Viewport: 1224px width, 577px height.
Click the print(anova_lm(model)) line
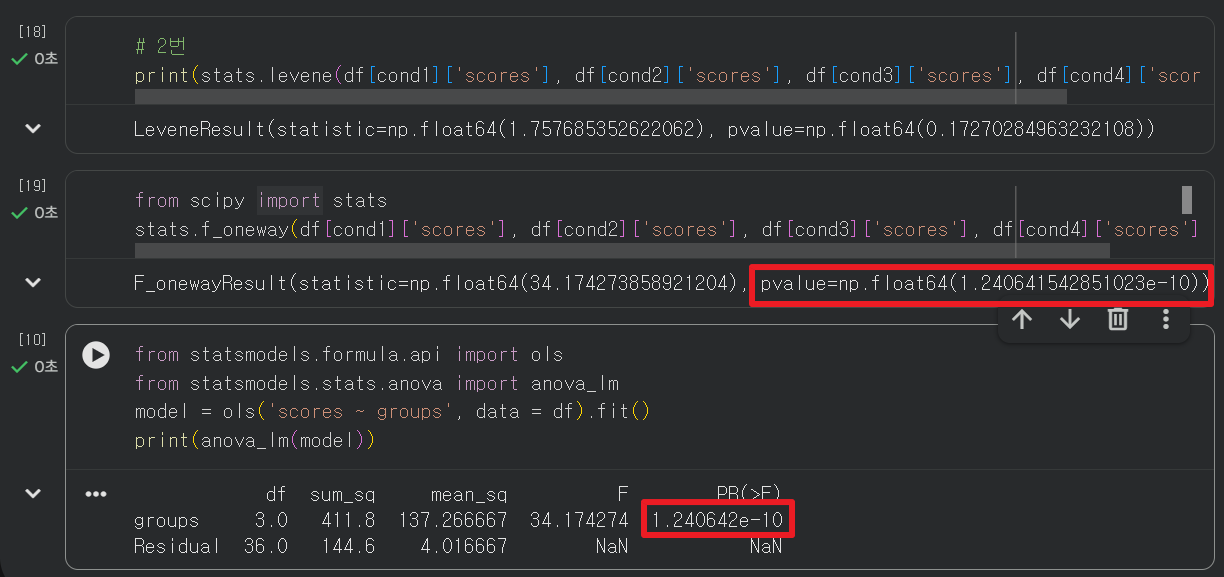click(255, 440)
